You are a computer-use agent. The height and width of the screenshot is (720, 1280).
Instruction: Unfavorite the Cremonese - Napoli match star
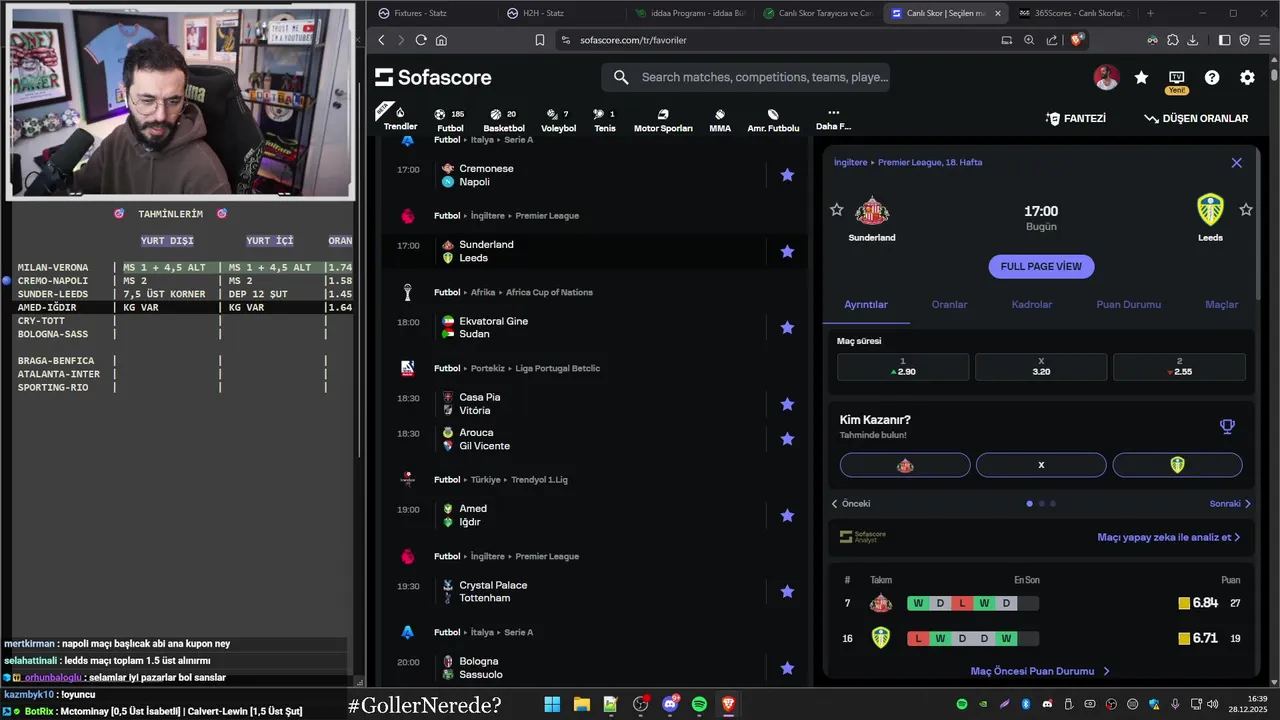pos(787,175)
